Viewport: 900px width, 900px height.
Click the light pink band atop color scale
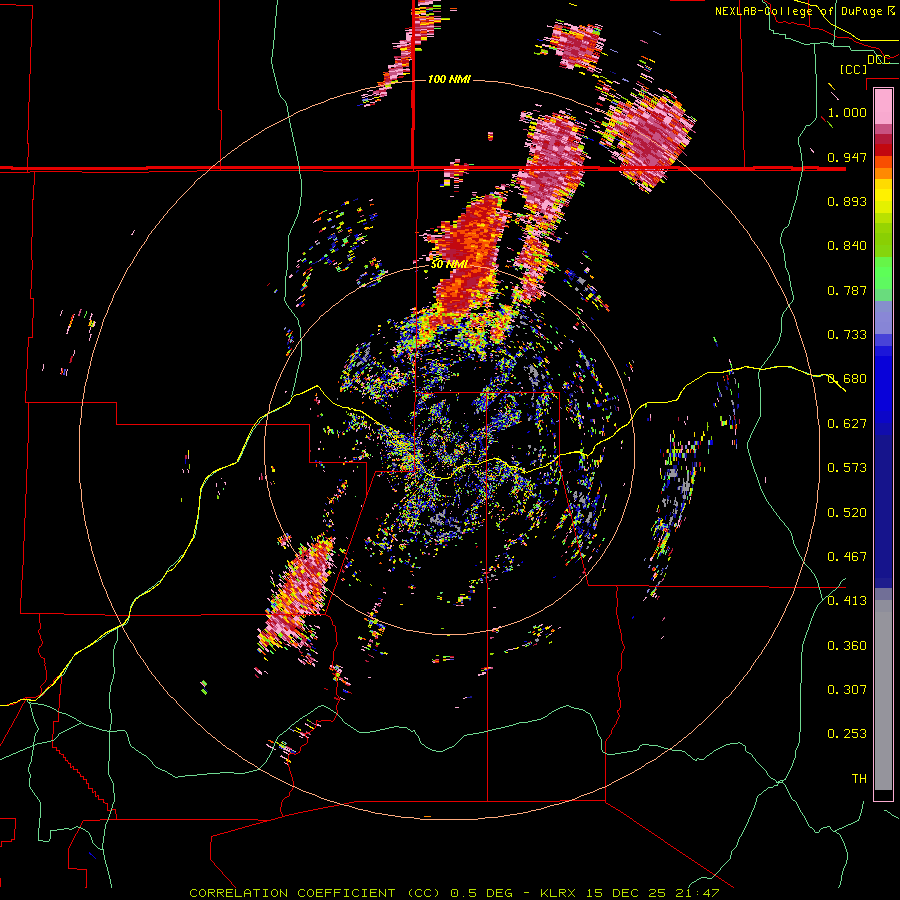(x=883, y=107)
